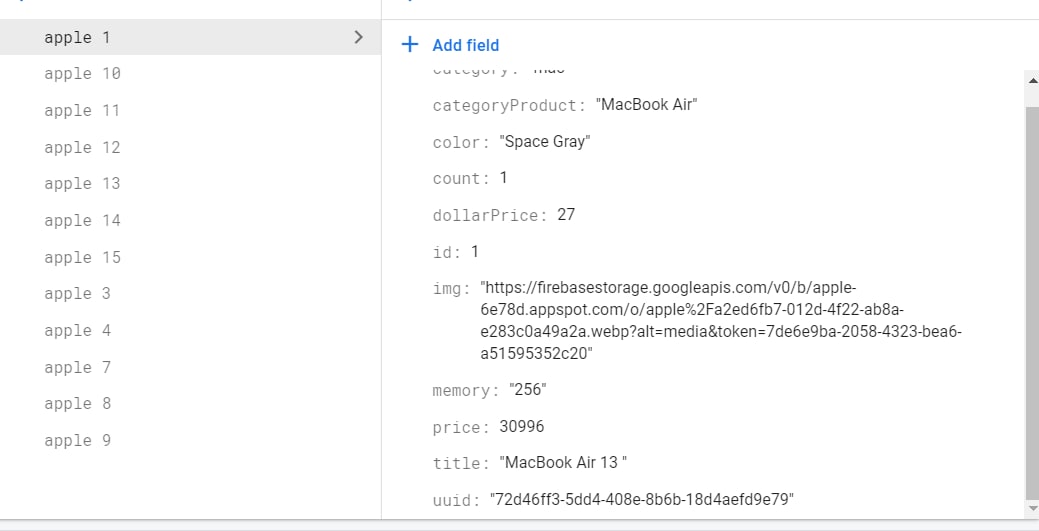Click the plus icon beside Add field
The image size is (1039, 531).
(410, 44)
